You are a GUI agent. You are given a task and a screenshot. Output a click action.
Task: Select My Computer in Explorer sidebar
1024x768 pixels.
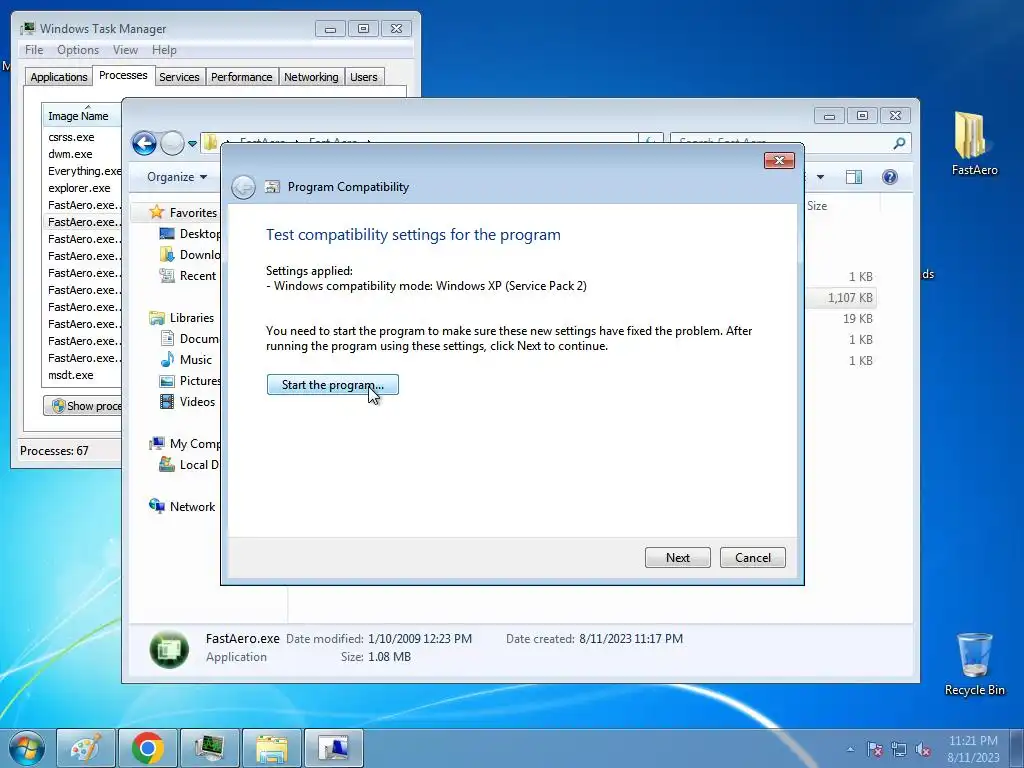185,443
